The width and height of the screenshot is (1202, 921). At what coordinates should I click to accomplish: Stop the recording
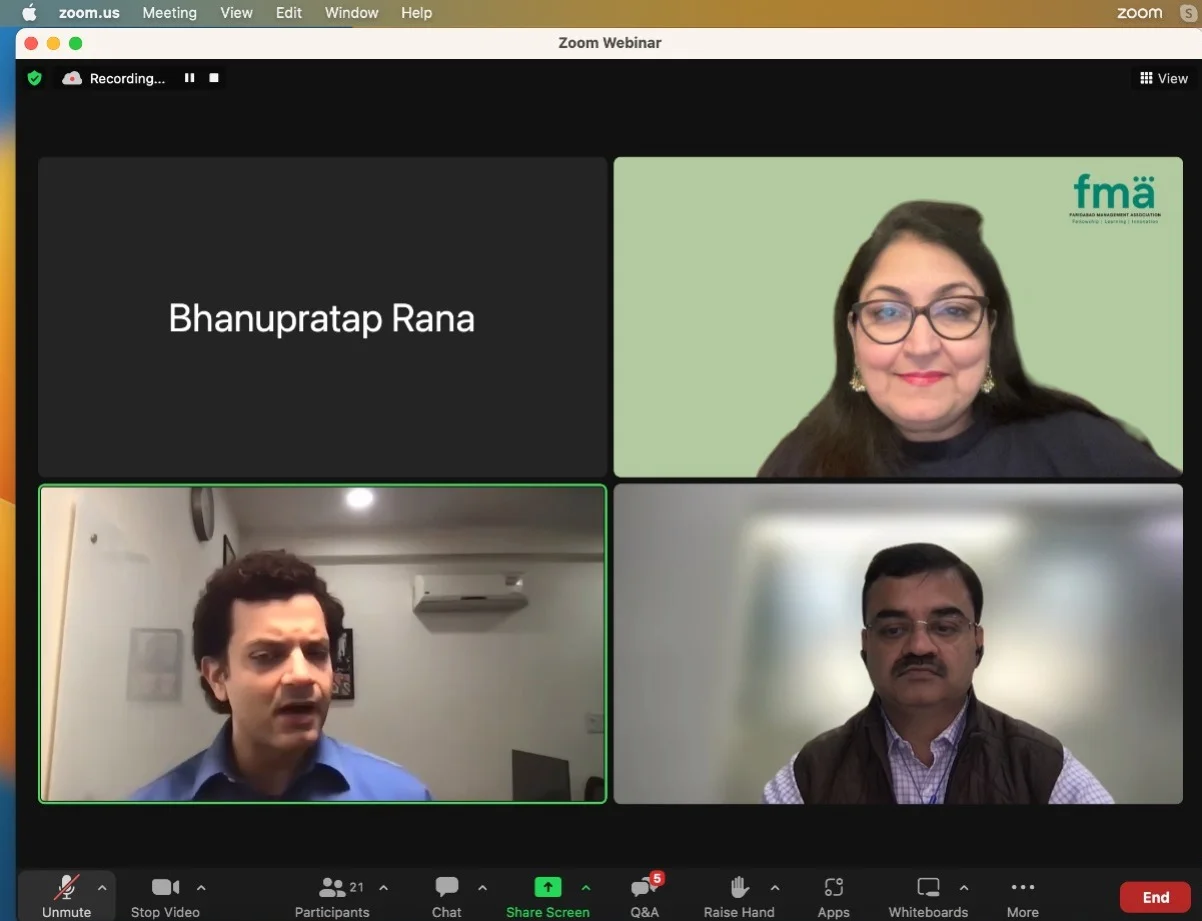tap(213, 78)
